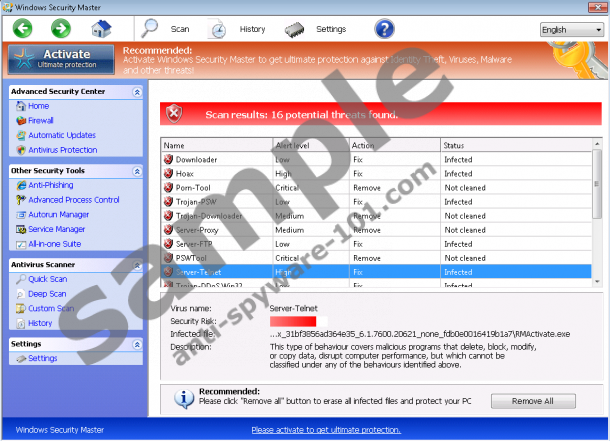Start a Quick Scan from sidebar
The height and width of the screenshot is (441, 610).
47,279
